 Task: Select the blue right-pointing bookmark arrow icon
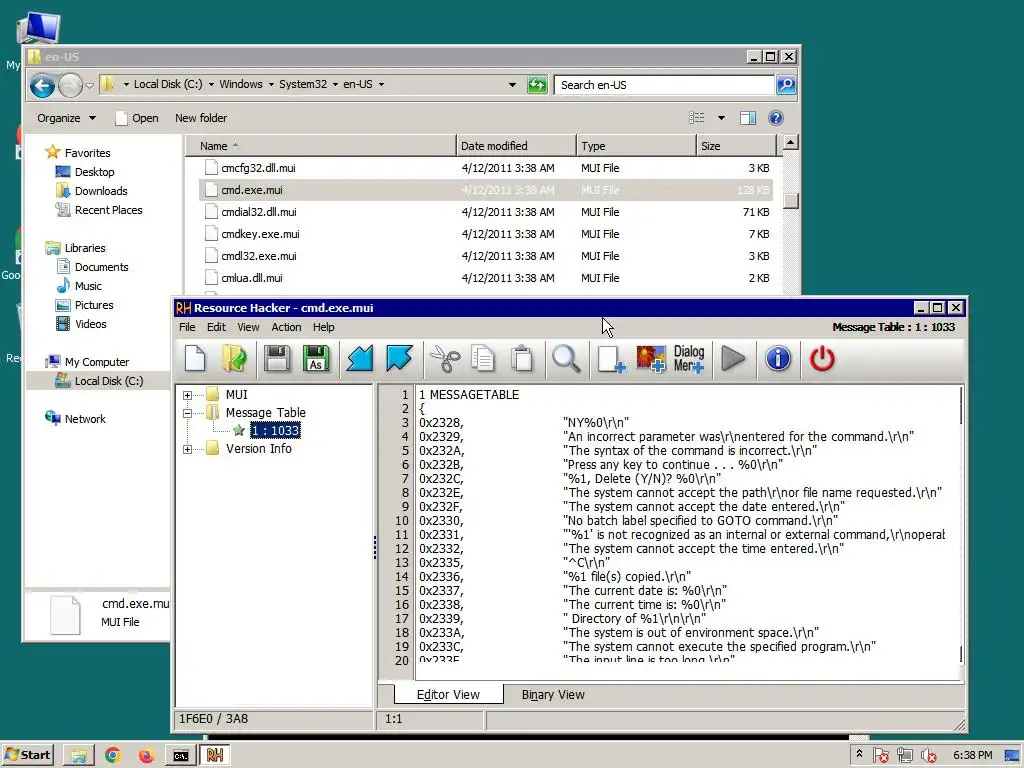[x=399, y=359]
